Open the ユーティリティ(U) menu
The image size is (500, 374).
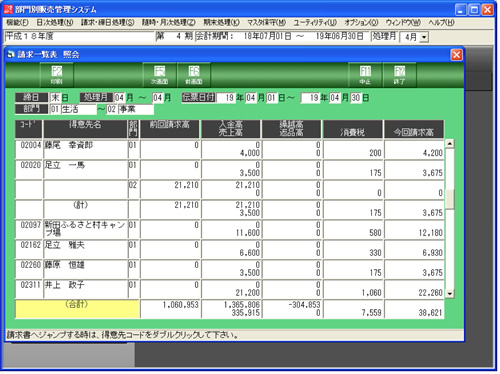click(315, 23)
